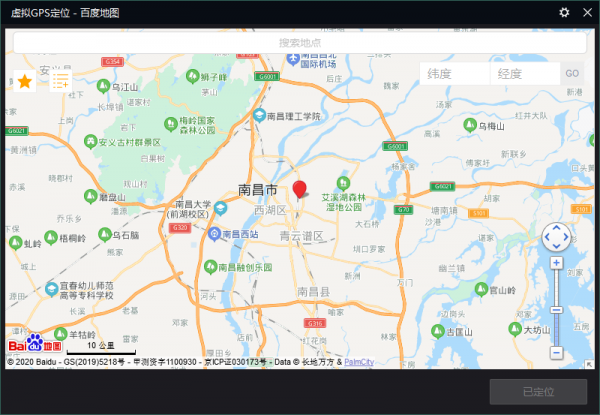
Task: Click the 安义古村群景区 icon
Action: [91, 142]
